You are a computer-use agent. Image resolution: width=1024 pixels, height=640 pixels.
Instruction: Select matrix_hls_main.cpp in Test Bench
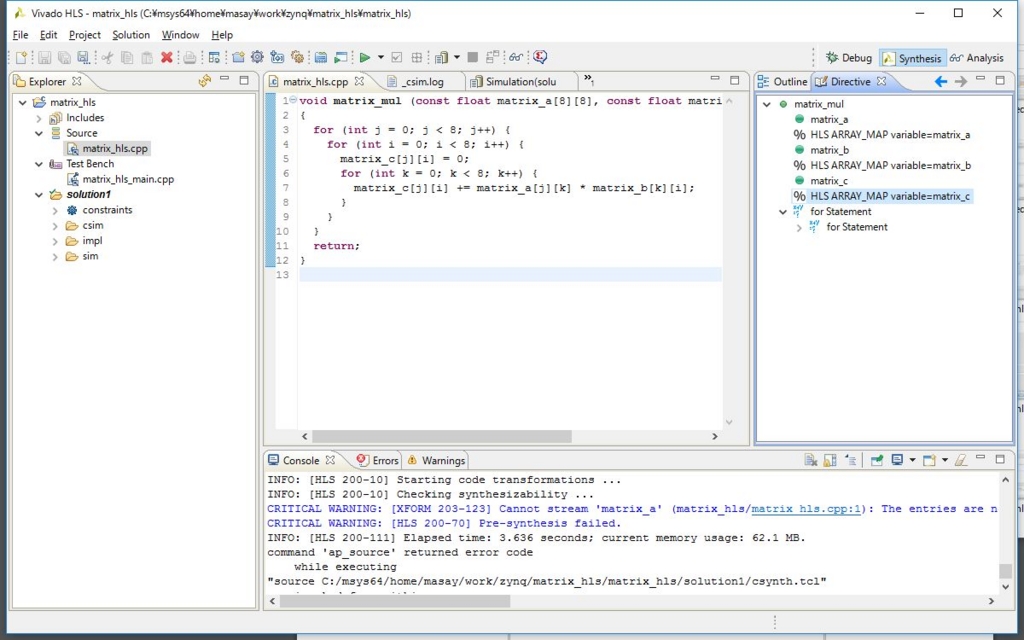click(128, 180)
